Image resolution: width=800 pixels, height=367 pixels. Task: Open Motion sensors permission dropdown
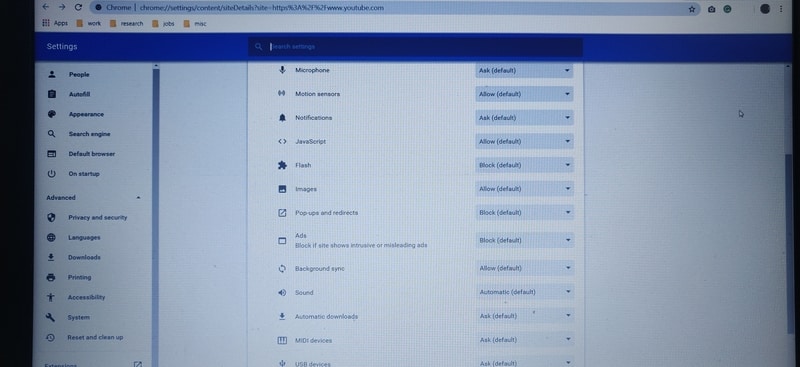click(x=524, y=94)
